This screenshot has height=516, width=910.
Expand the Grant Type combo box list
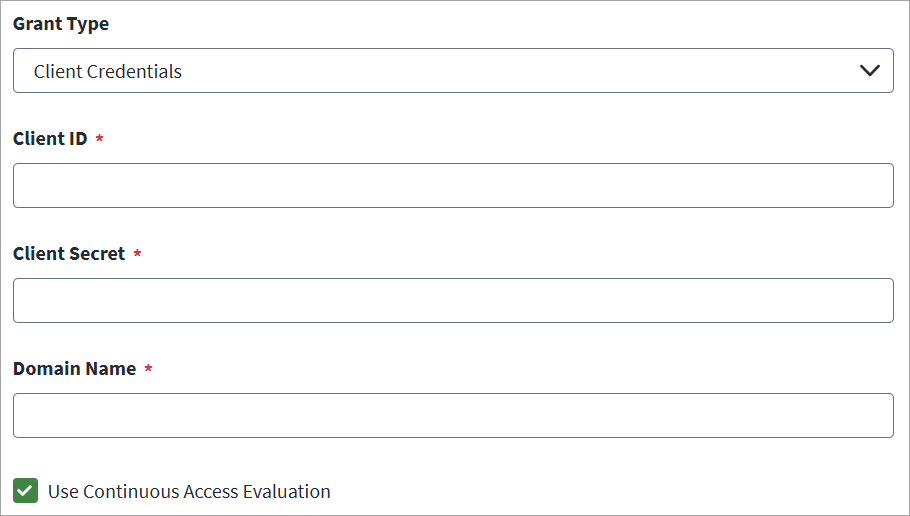[x=453, y=71]
